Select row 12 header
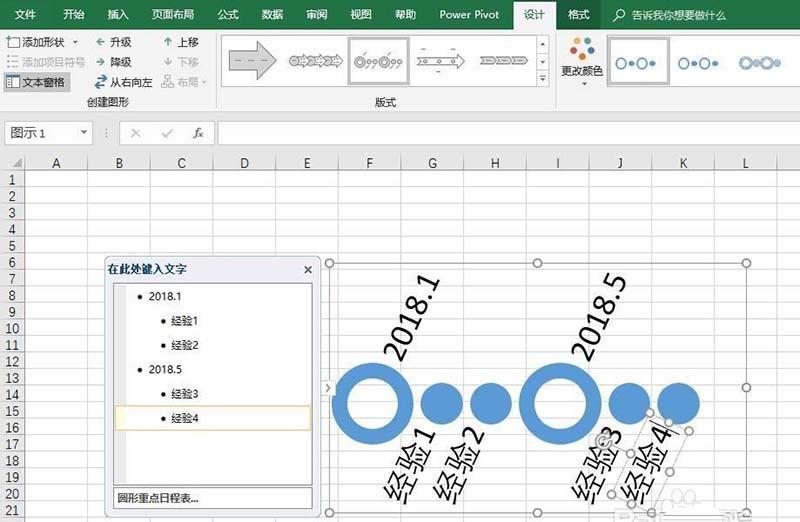The width and height of the screenshot is (800, 522). coord(12,361)
